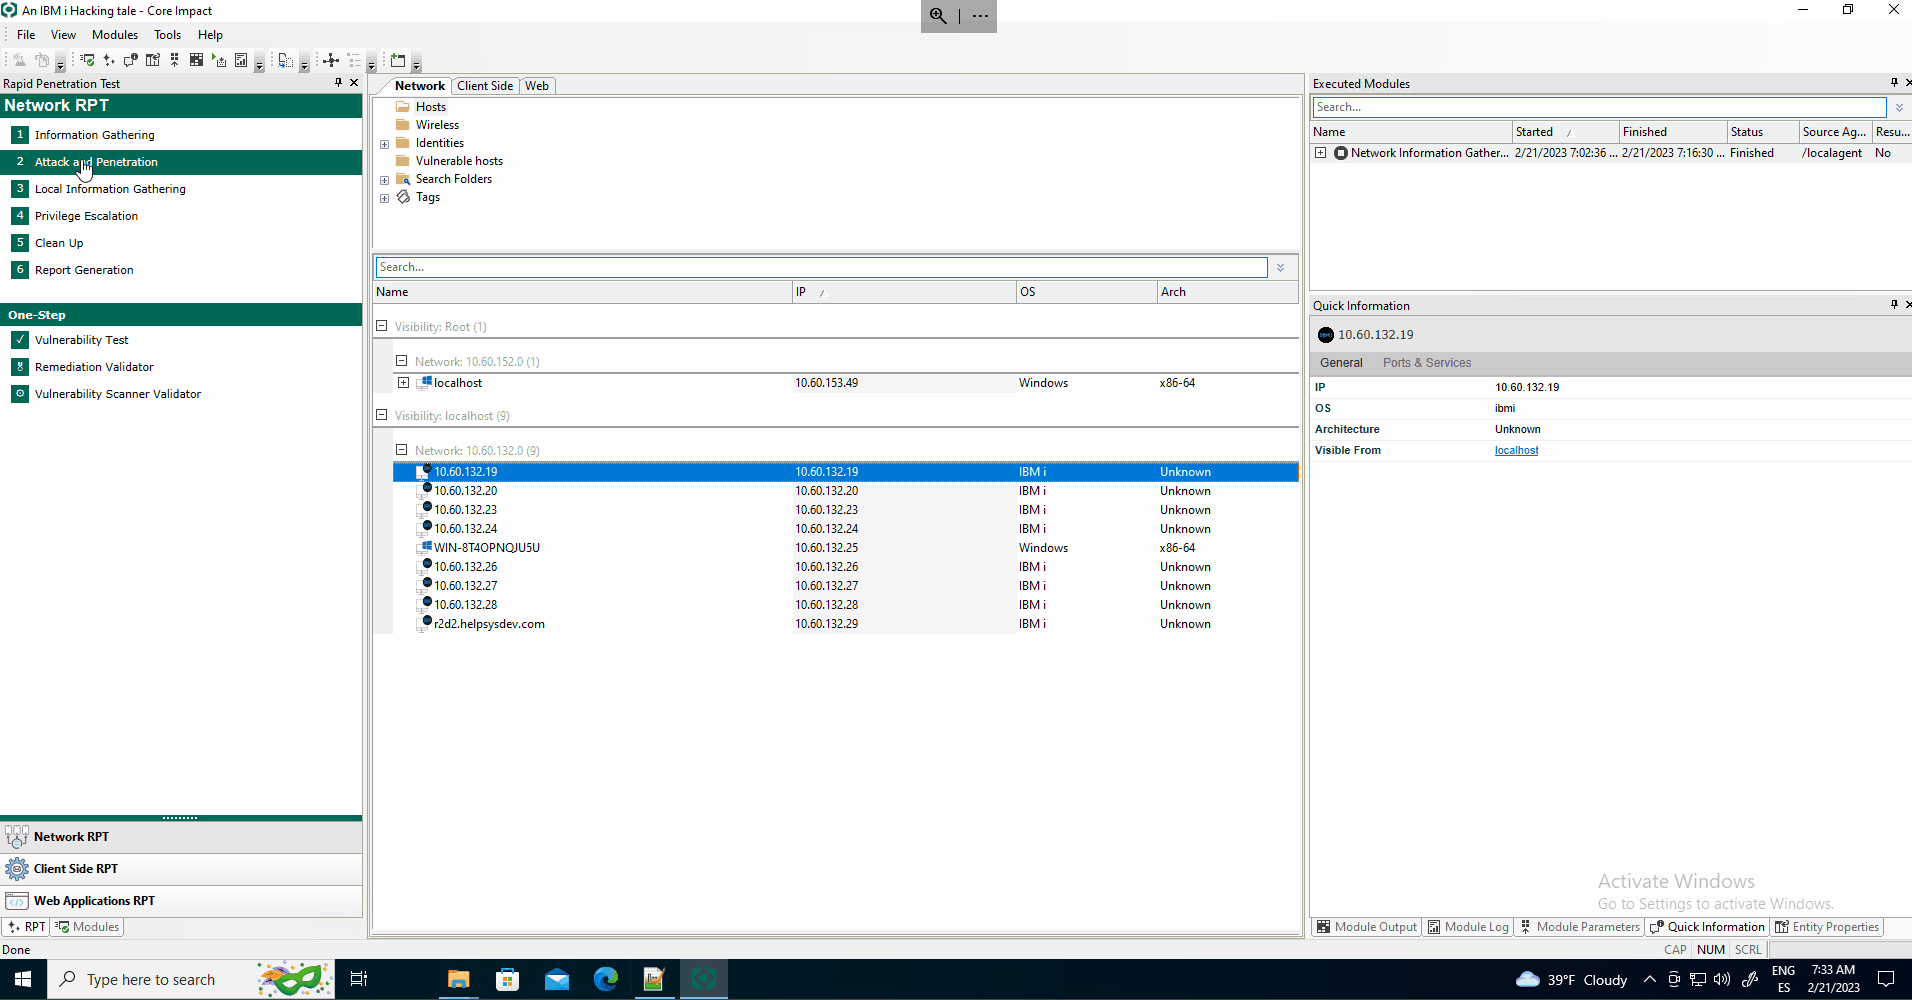Click the module log report toolbar icon

(241, 60)
